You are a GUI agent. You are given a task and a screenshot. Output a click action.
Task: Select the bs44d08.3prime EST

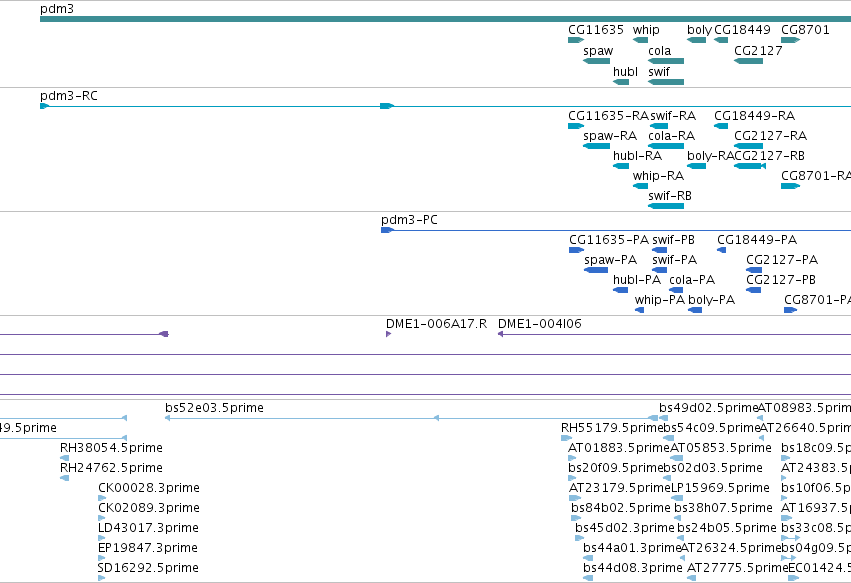tap(588, 578)
